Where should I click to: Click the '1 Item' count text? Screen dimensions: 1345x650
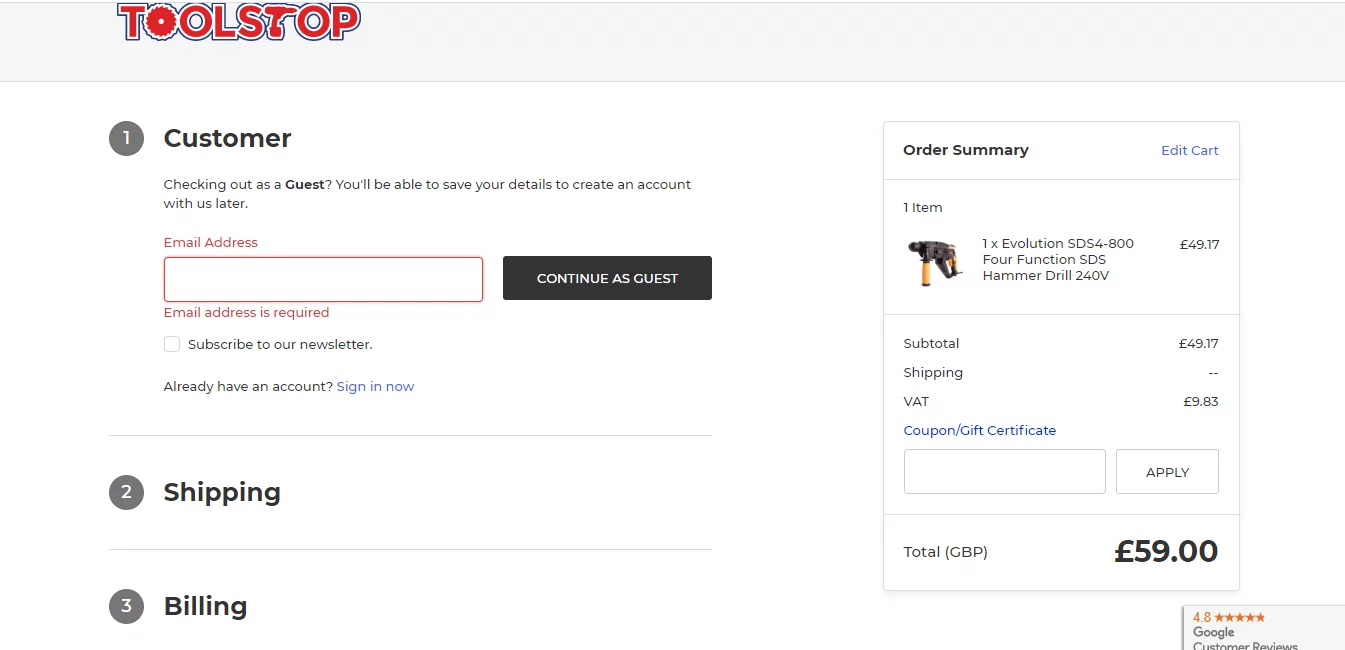(x=923, y=207)
